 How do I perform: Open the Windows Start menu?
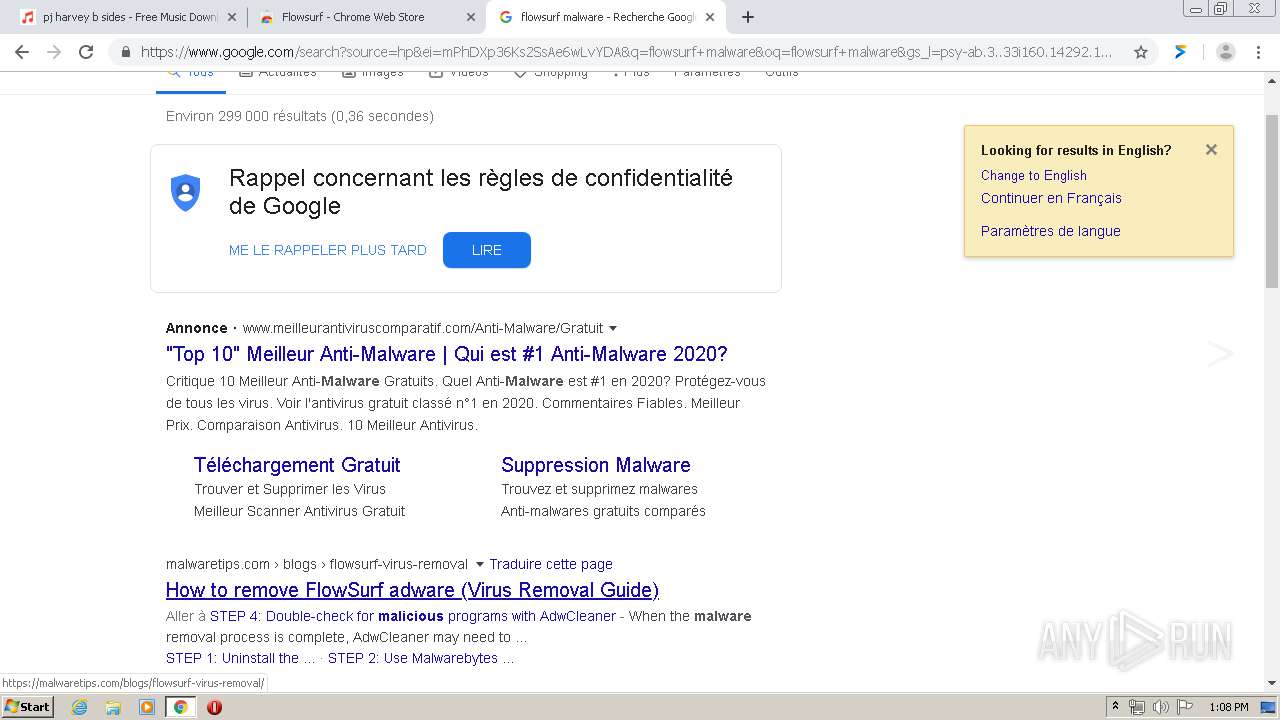(28, 706)
